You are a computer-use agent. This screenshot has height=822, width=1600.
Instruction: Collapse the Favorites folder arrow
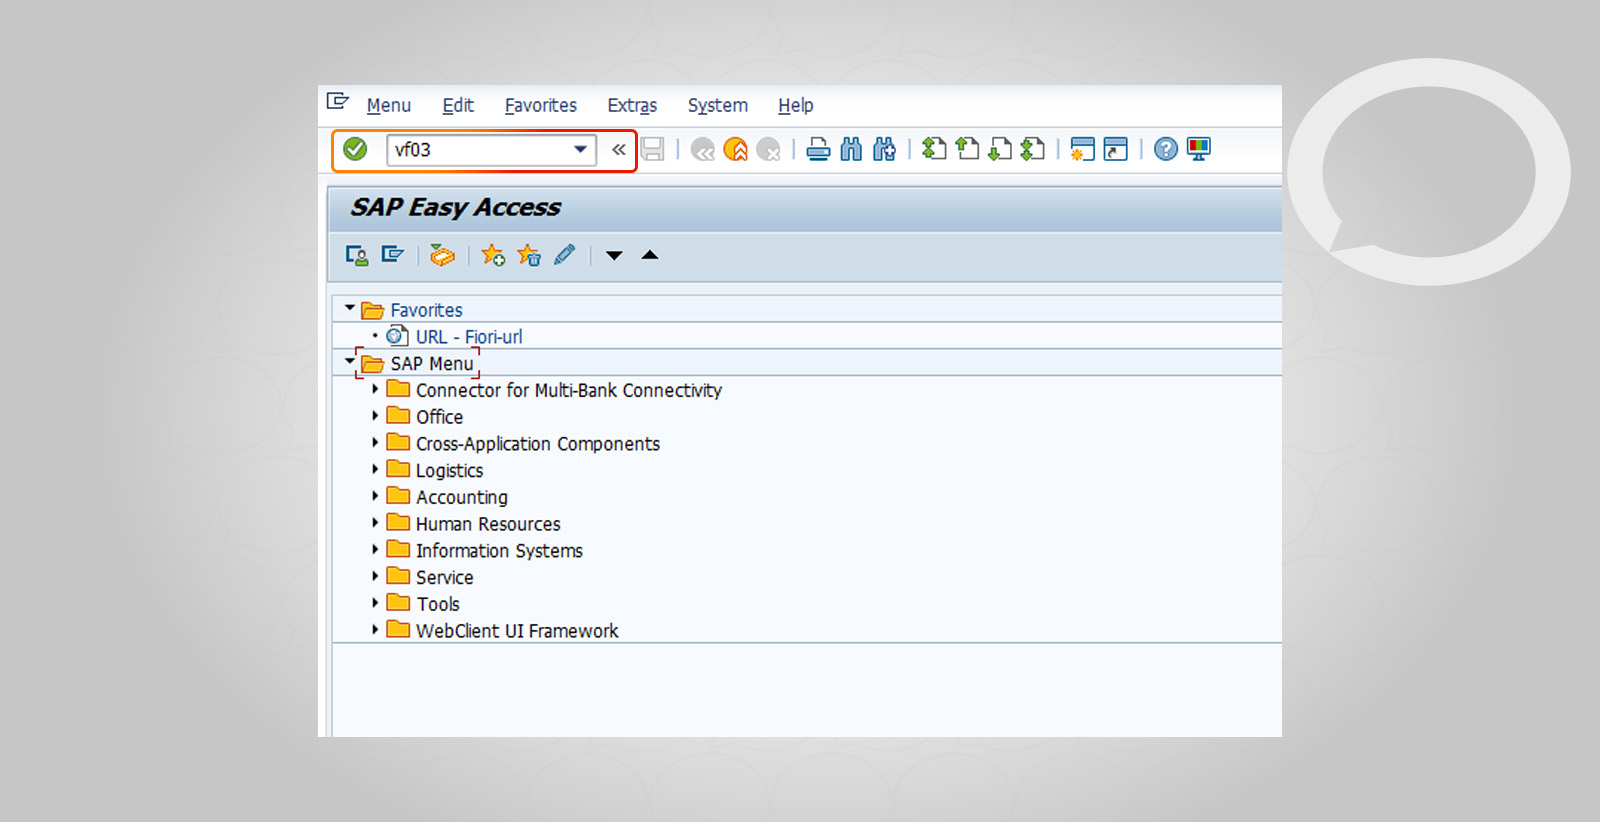click(350, 309)
